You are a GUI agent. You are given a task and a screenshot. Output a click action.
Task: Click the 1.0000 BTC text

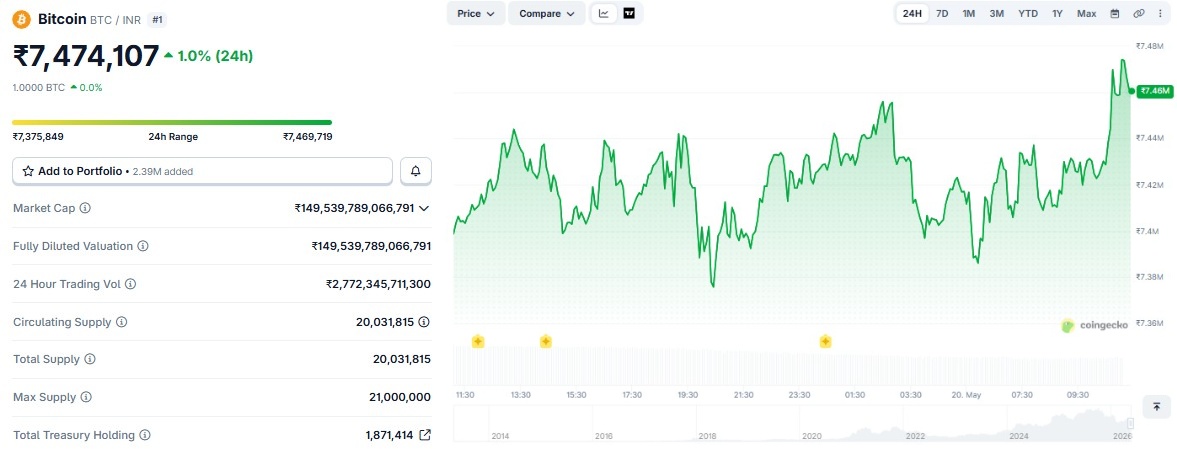(39, 88)
